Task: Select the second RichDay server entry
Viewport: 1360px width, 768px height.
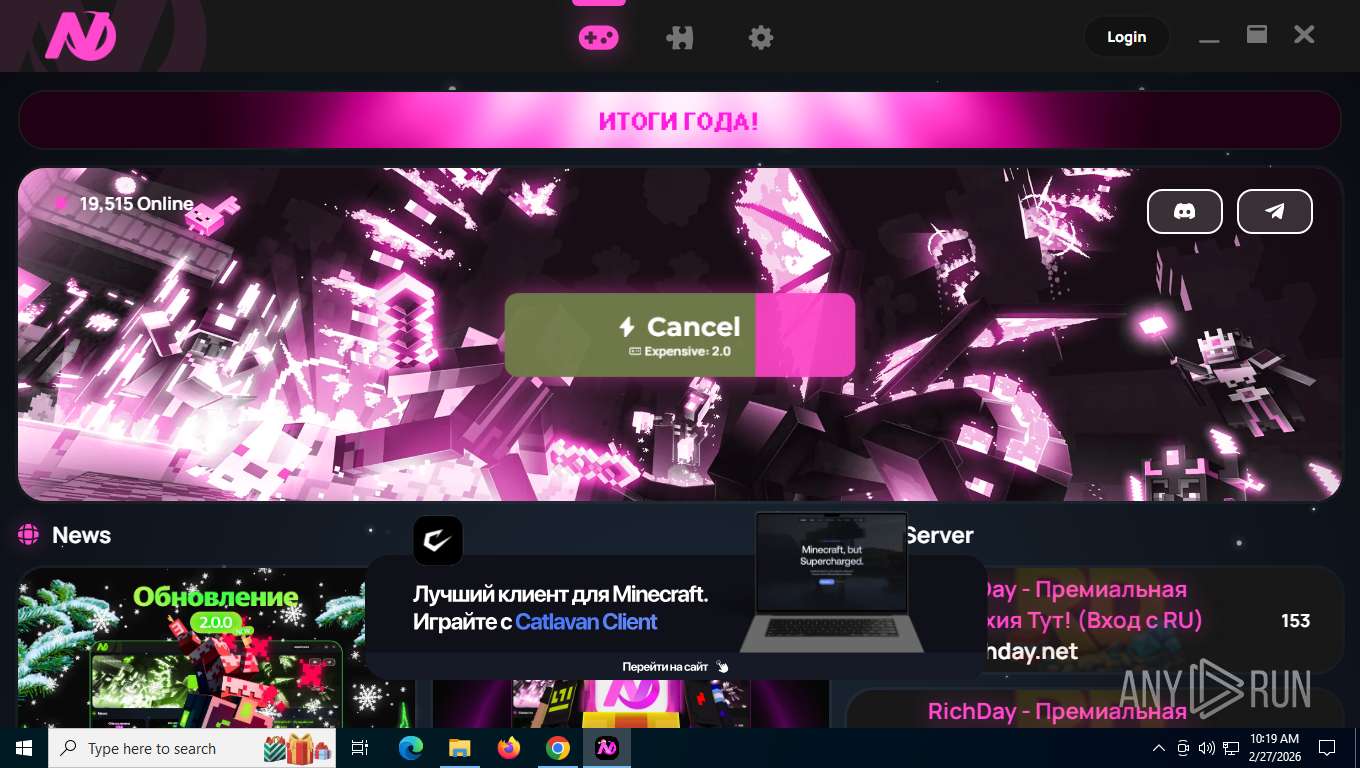Action: point(1094,708)
